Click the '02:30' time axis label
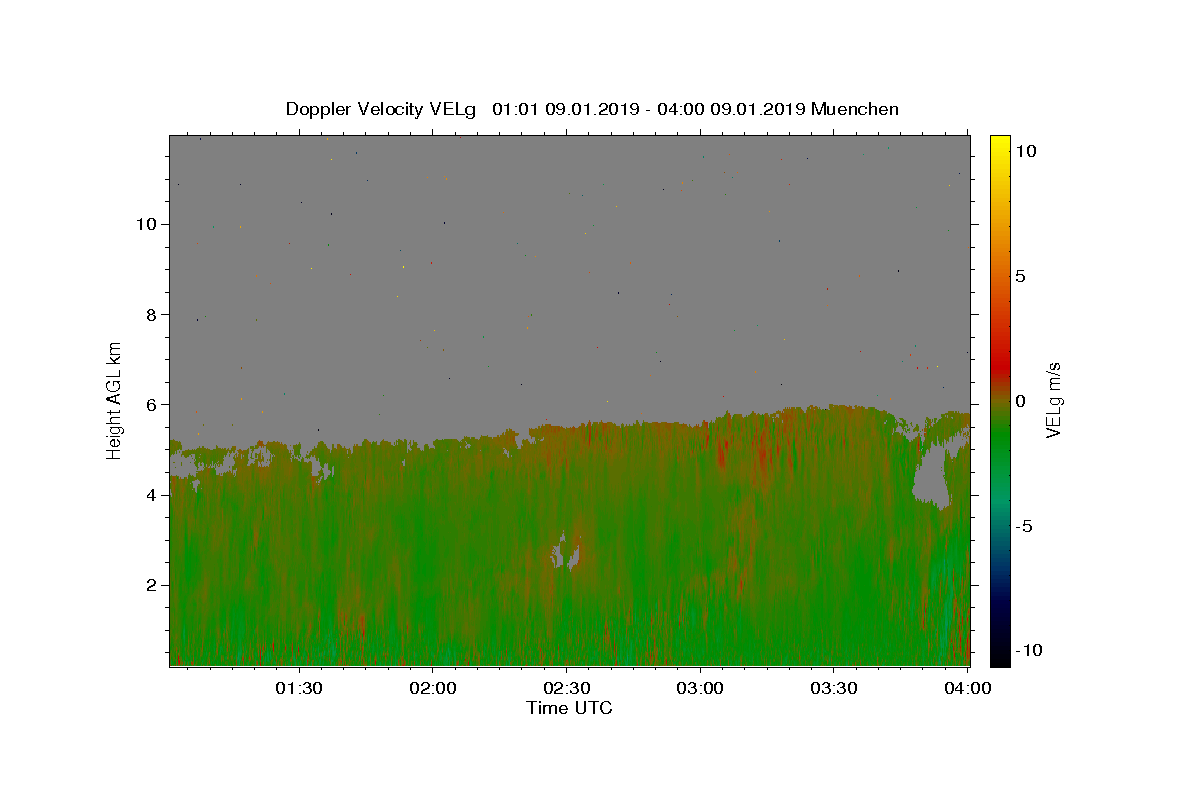1200x800 pixels. click(567, 688)
